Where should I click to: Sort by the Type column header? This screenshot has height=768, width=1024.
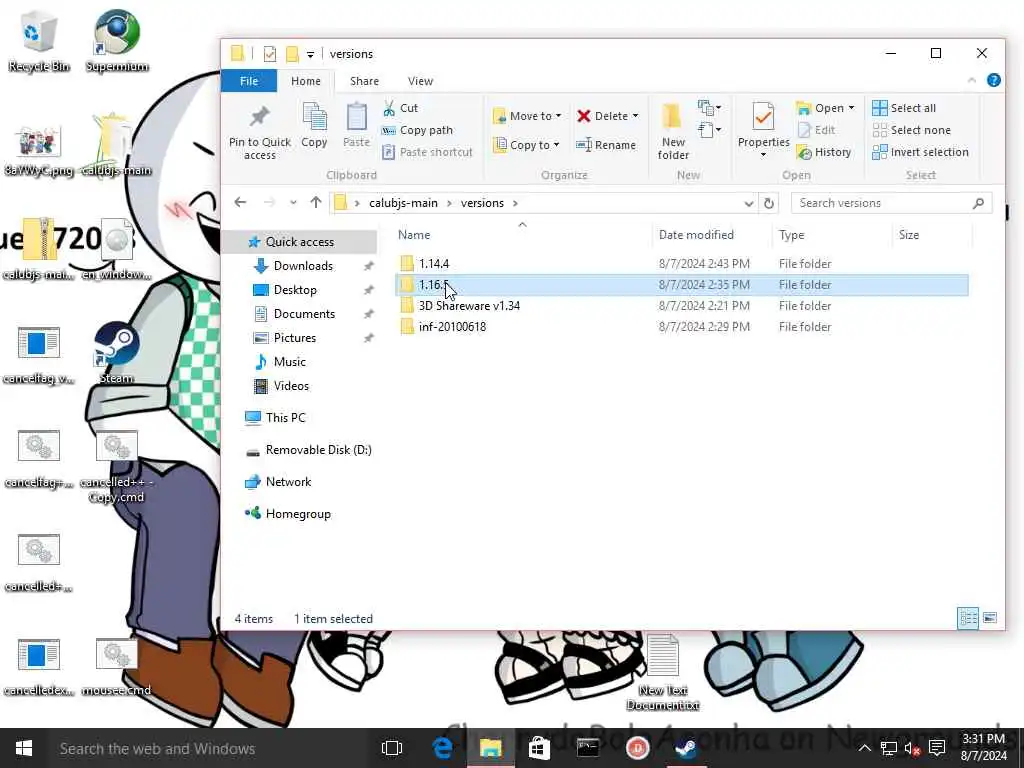[x=791, y=234]
